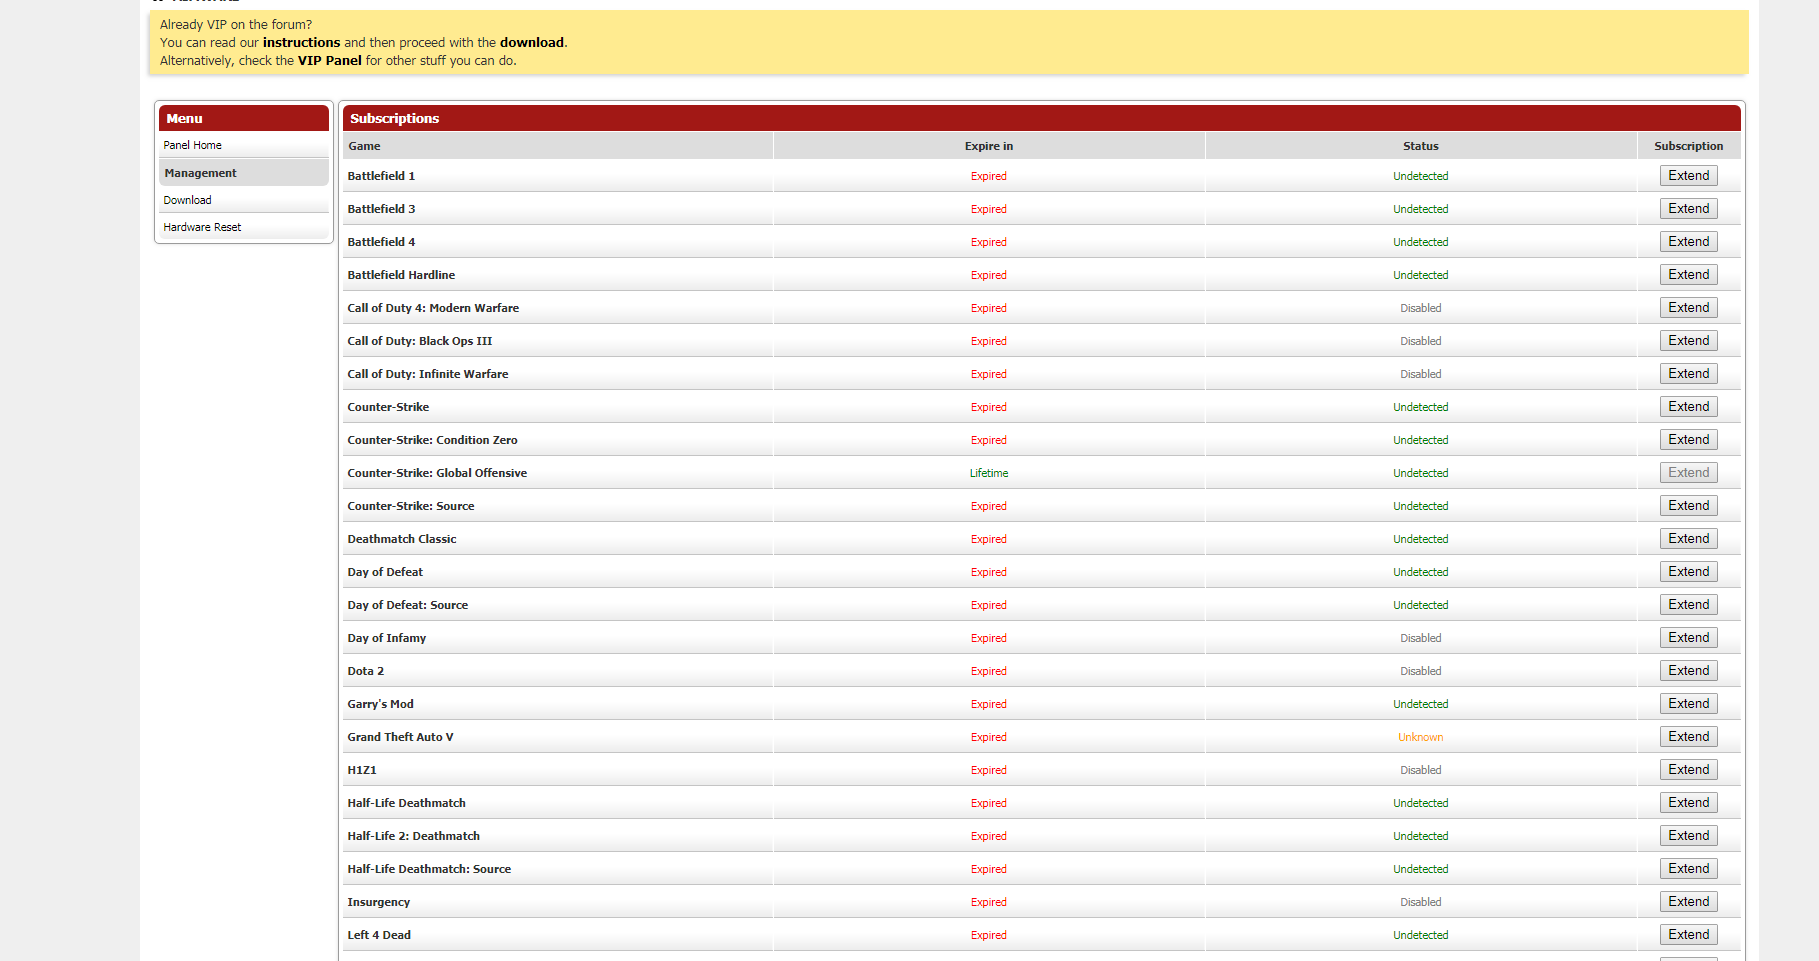
Task: Extend the Left 4 Dead subscription
Action: click(1689, 935)
